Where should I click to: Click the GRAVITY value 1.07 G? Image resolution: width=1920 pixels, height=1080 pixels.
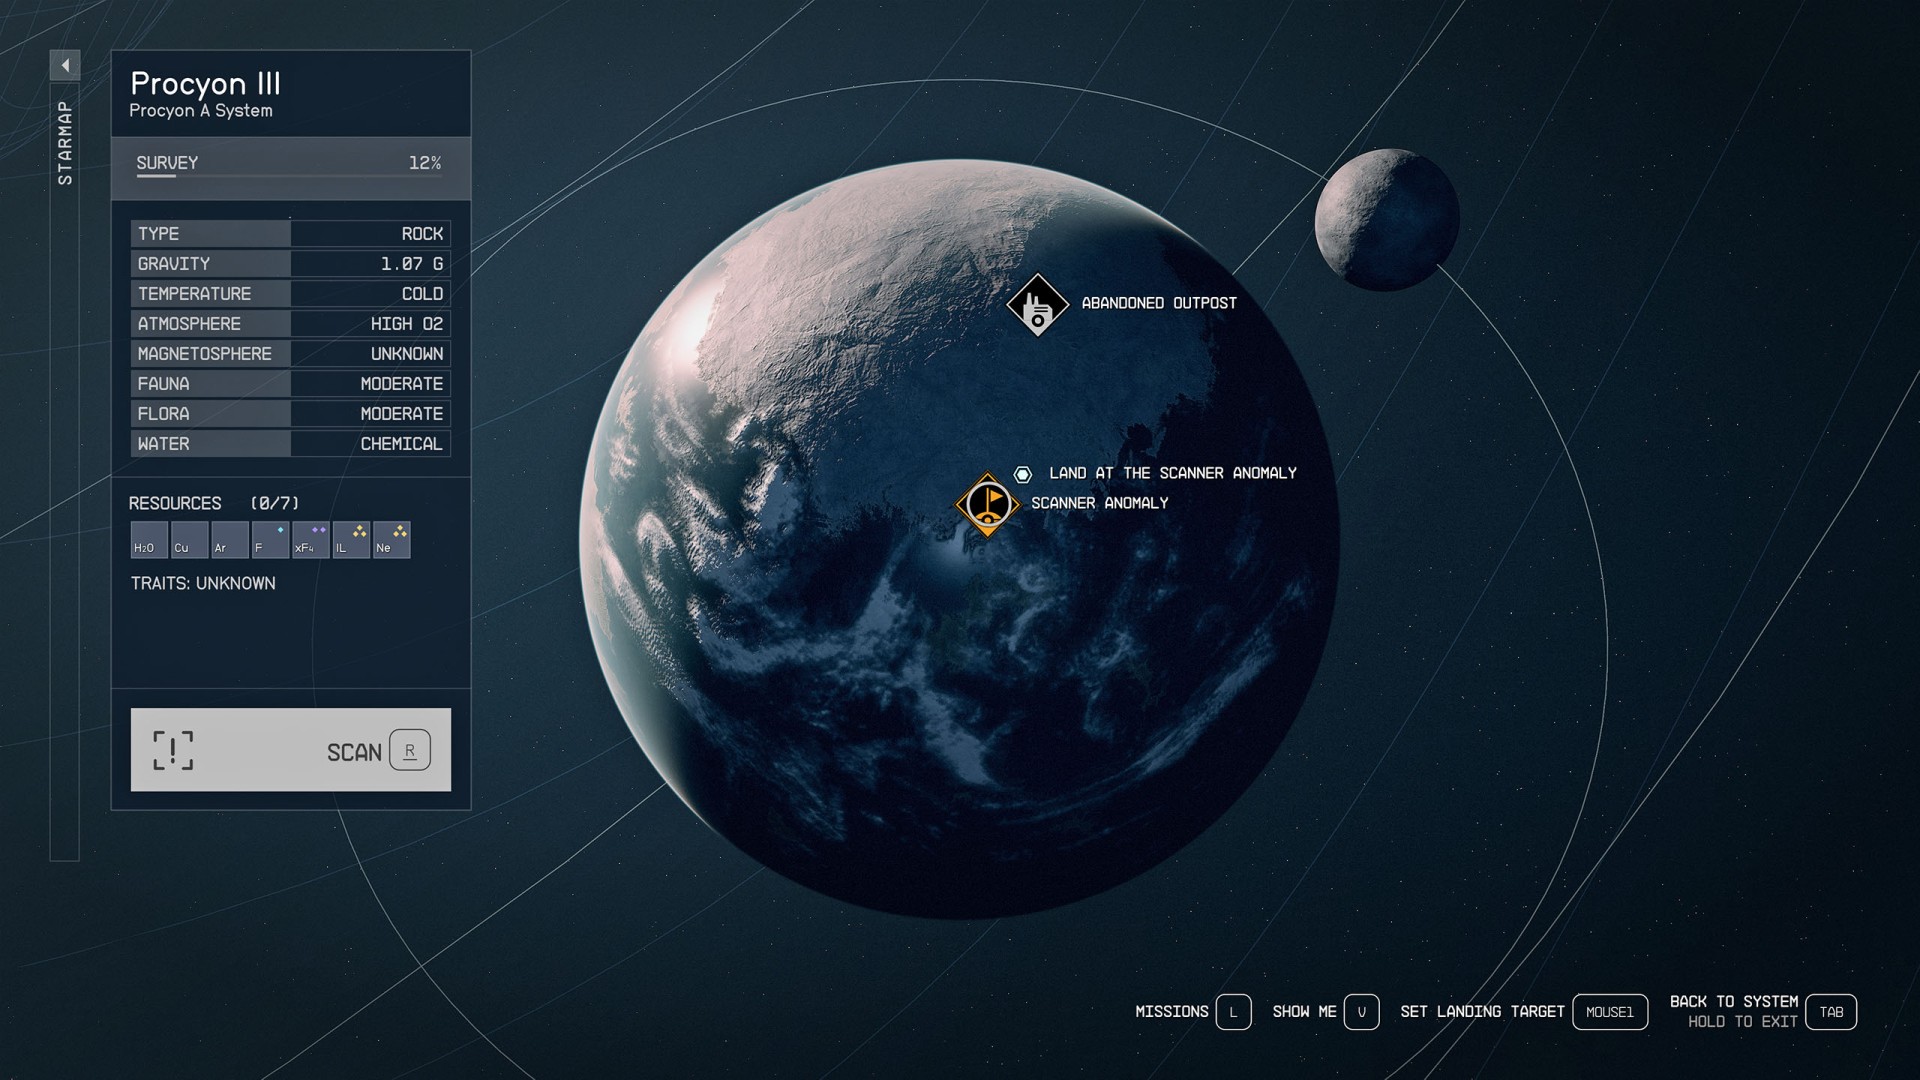click(411, 264)
